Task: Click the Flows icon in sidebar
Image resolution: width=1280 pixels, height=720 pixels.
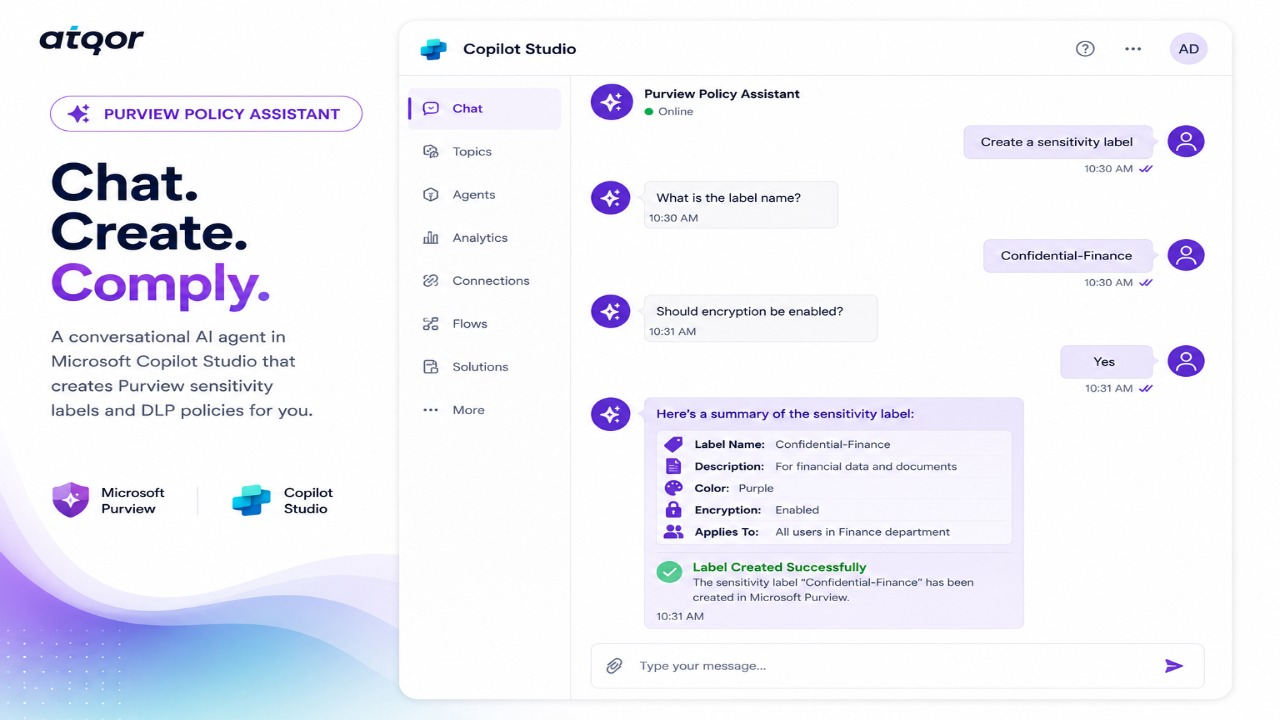Action: point(431,324)
